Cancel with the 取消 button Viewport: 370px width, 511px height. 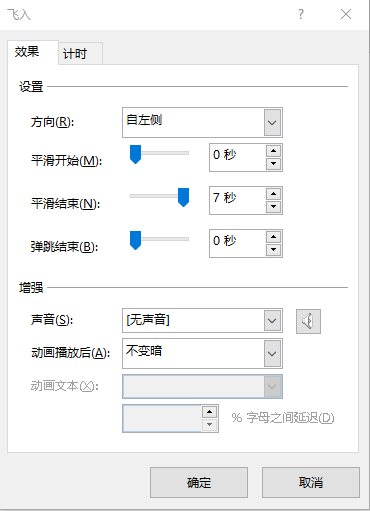(x=311, y=482)
